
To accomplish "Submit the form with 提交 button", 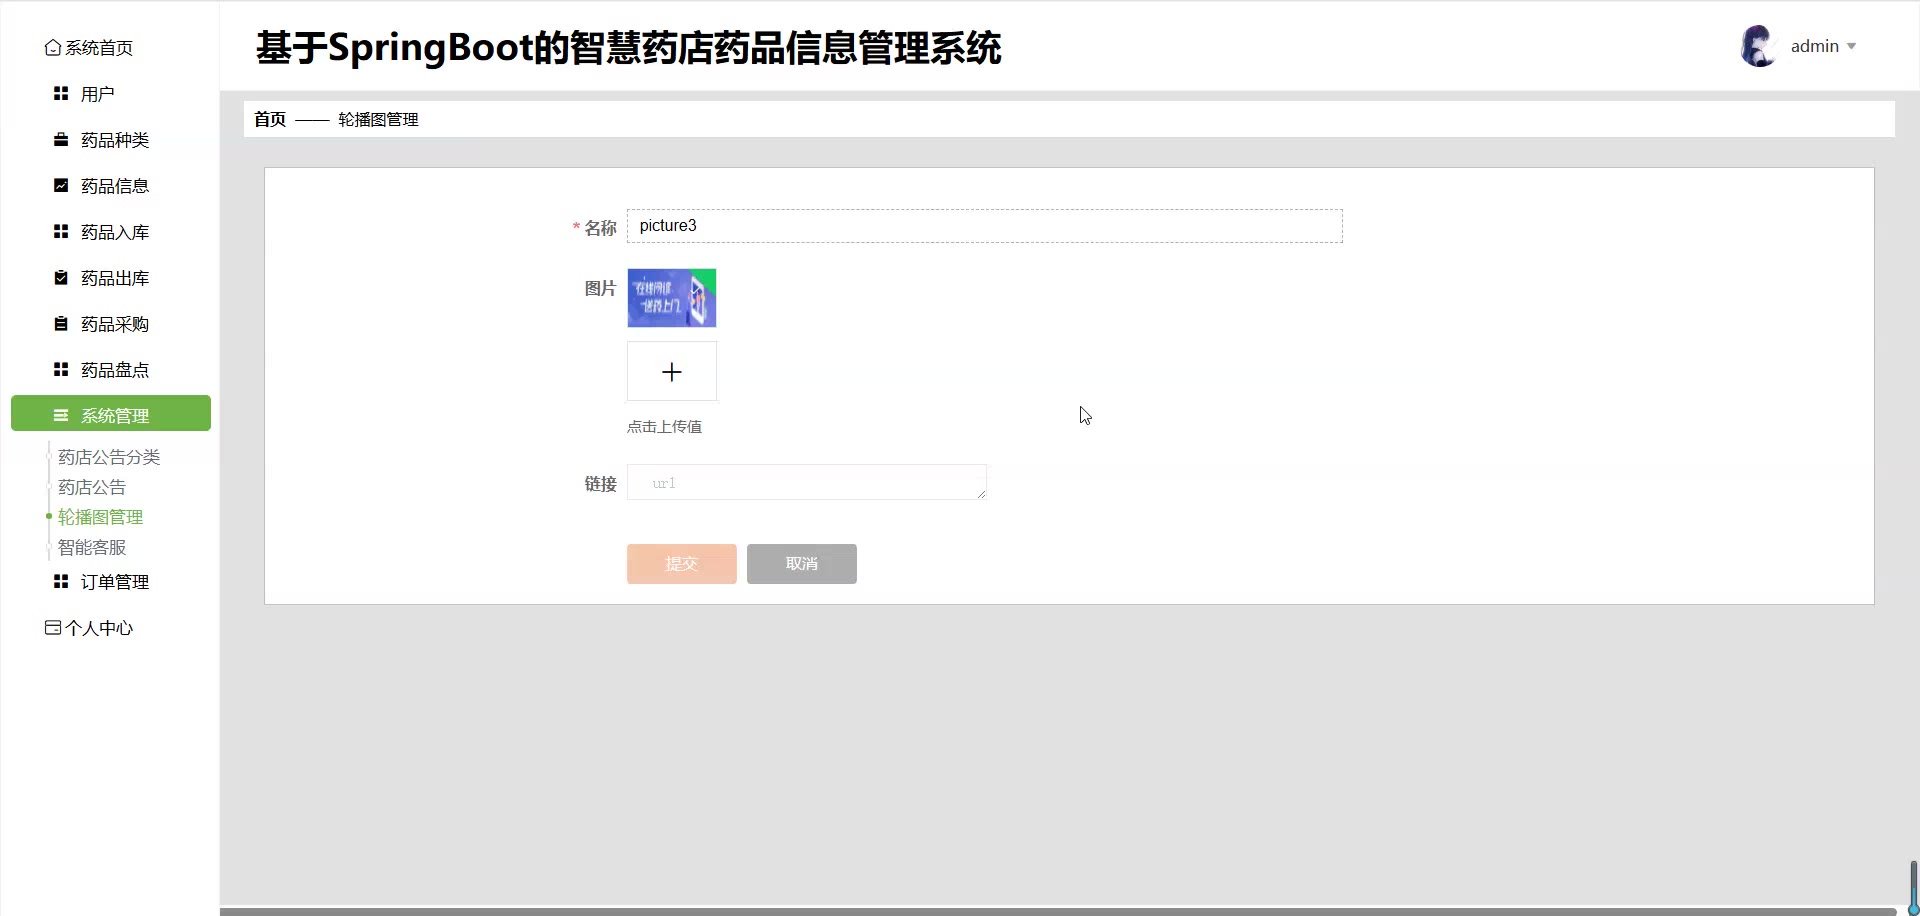I will click(682, 564).
